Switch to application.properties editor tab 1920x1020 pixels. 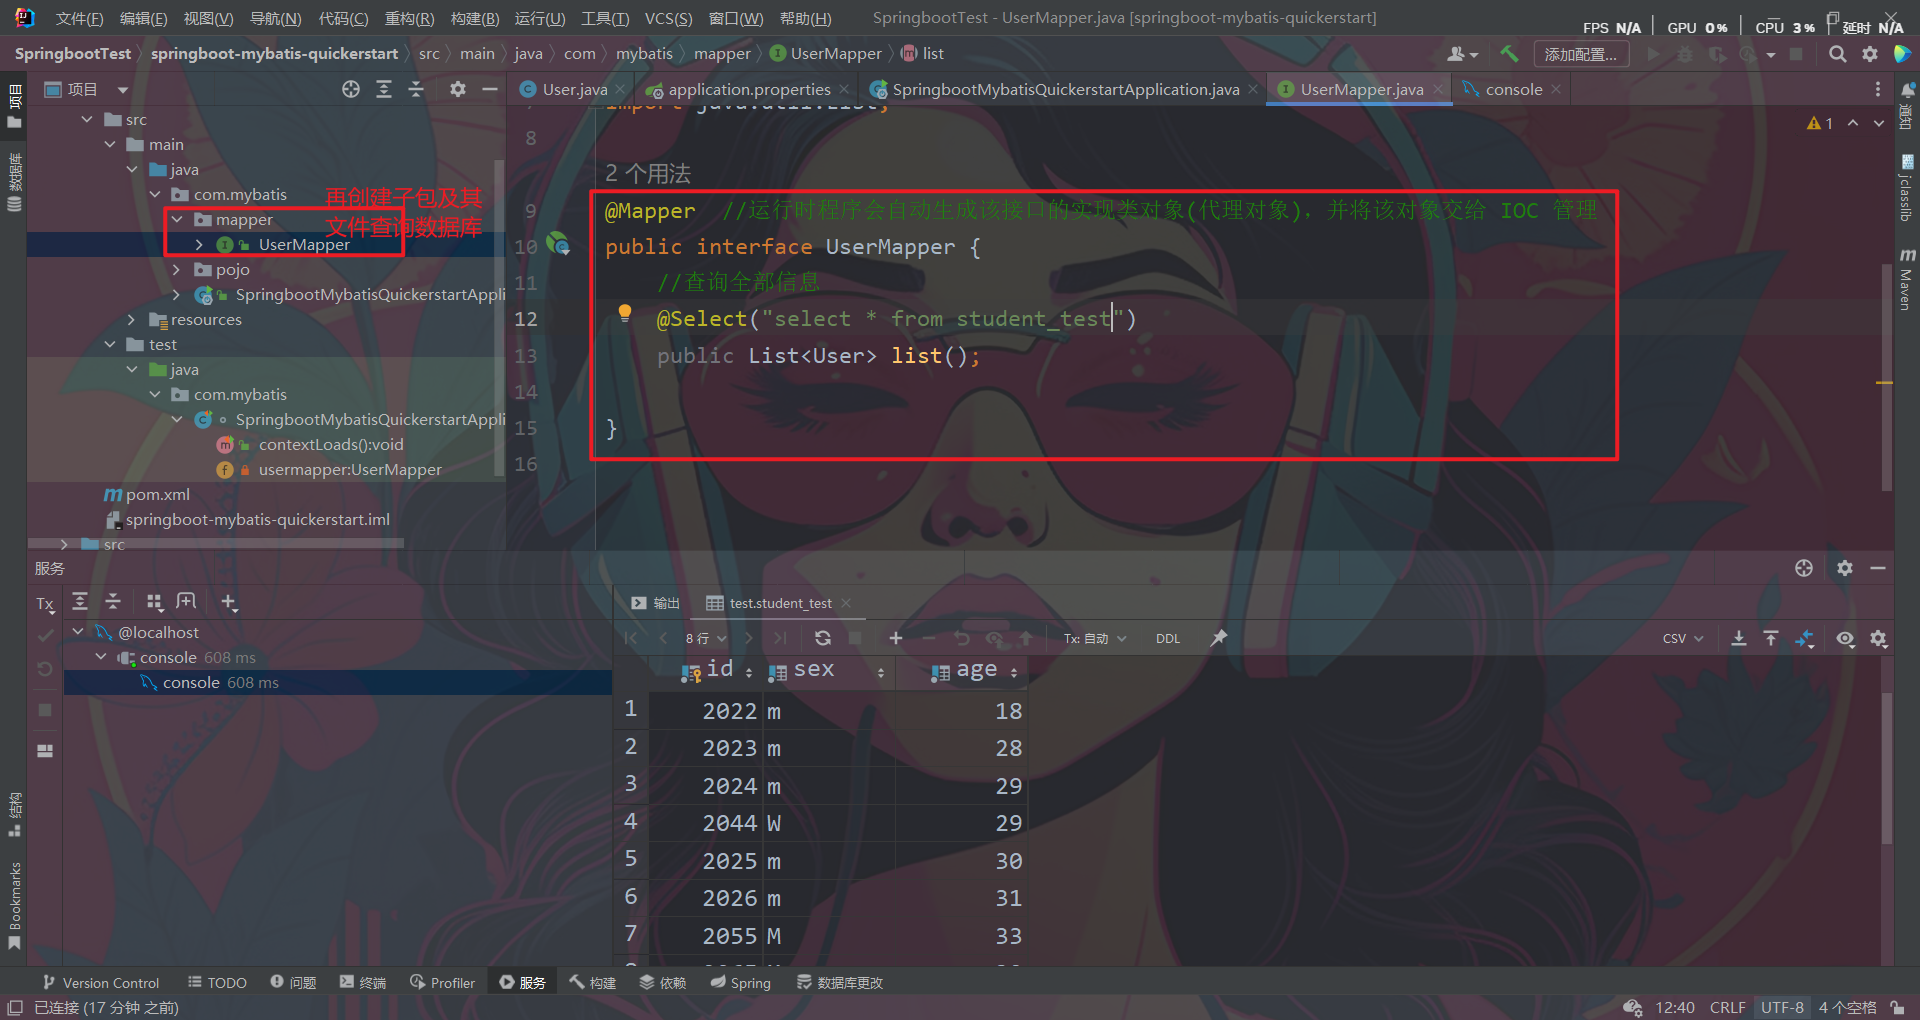point(749,89)
